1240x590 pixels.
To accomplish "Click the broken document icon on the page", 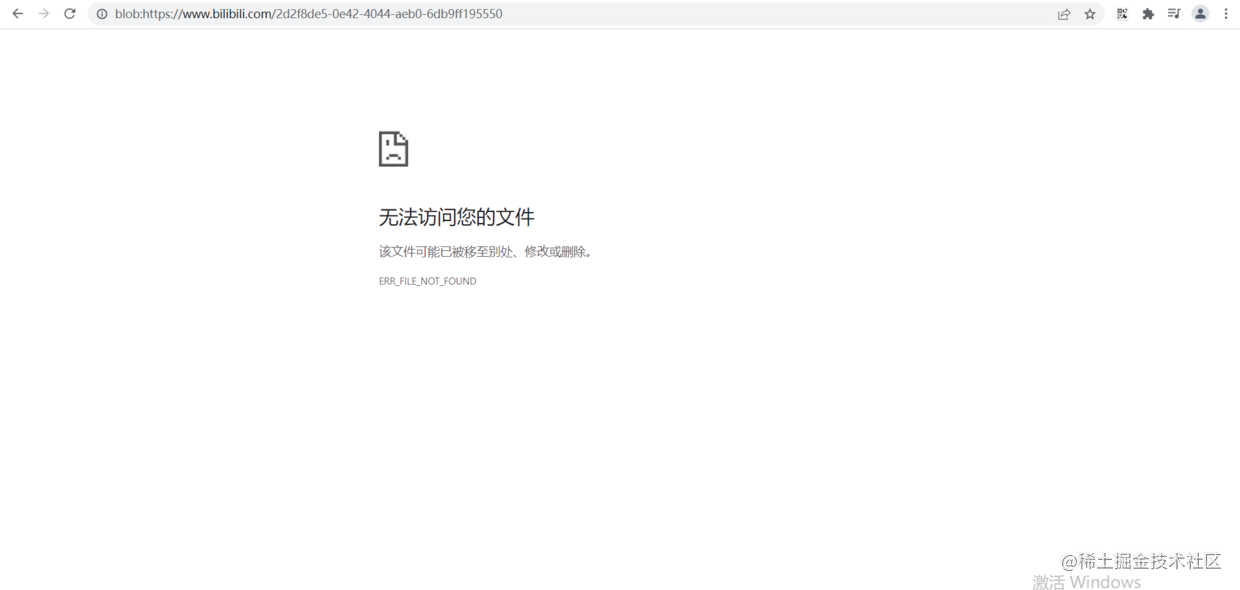I will [x=393, y=147].
